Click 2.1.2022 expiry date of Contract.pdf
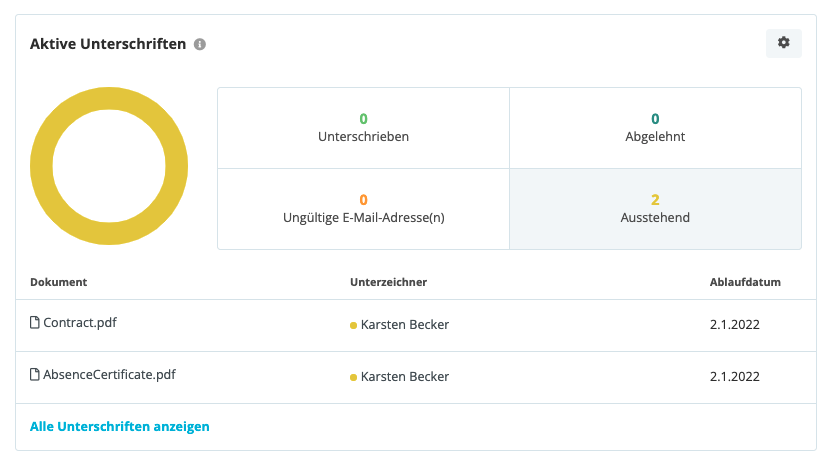The image size is (831, 473). [x=735, y=325]
